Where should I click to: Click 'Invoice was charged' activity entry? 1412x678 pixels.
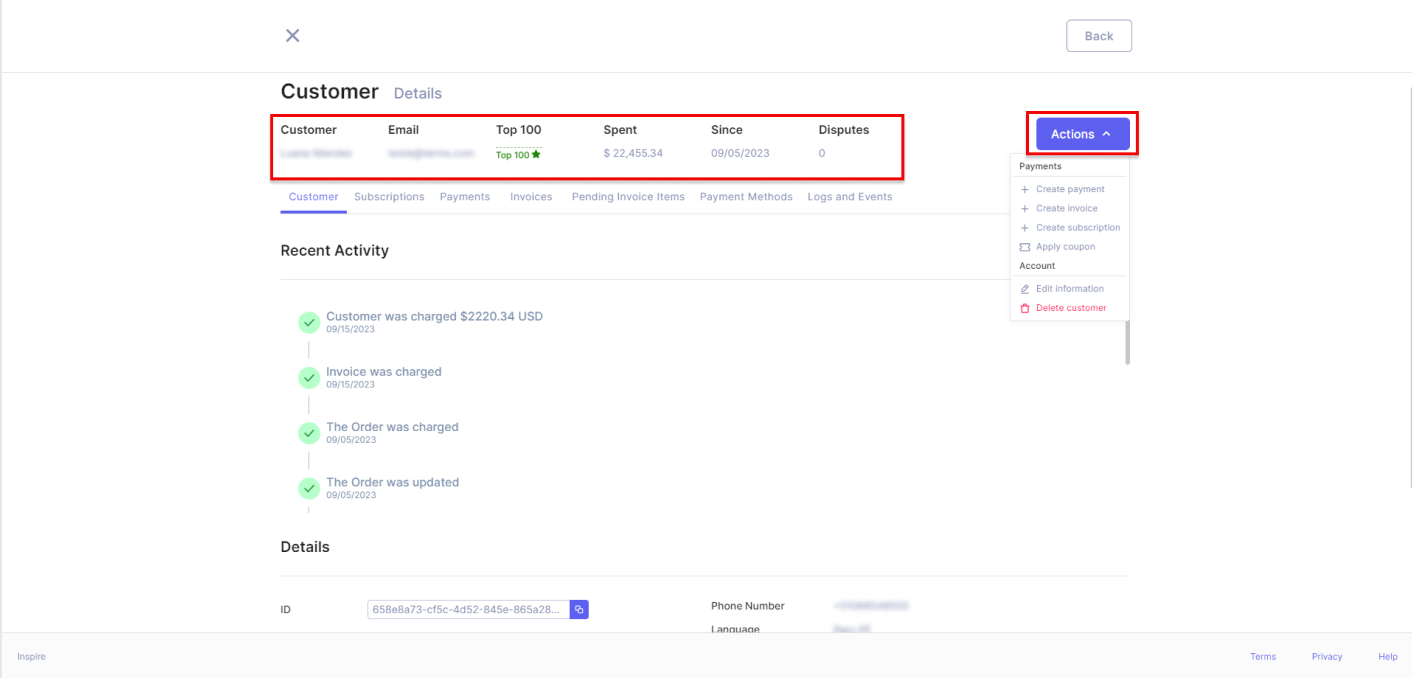click(384, 372)
